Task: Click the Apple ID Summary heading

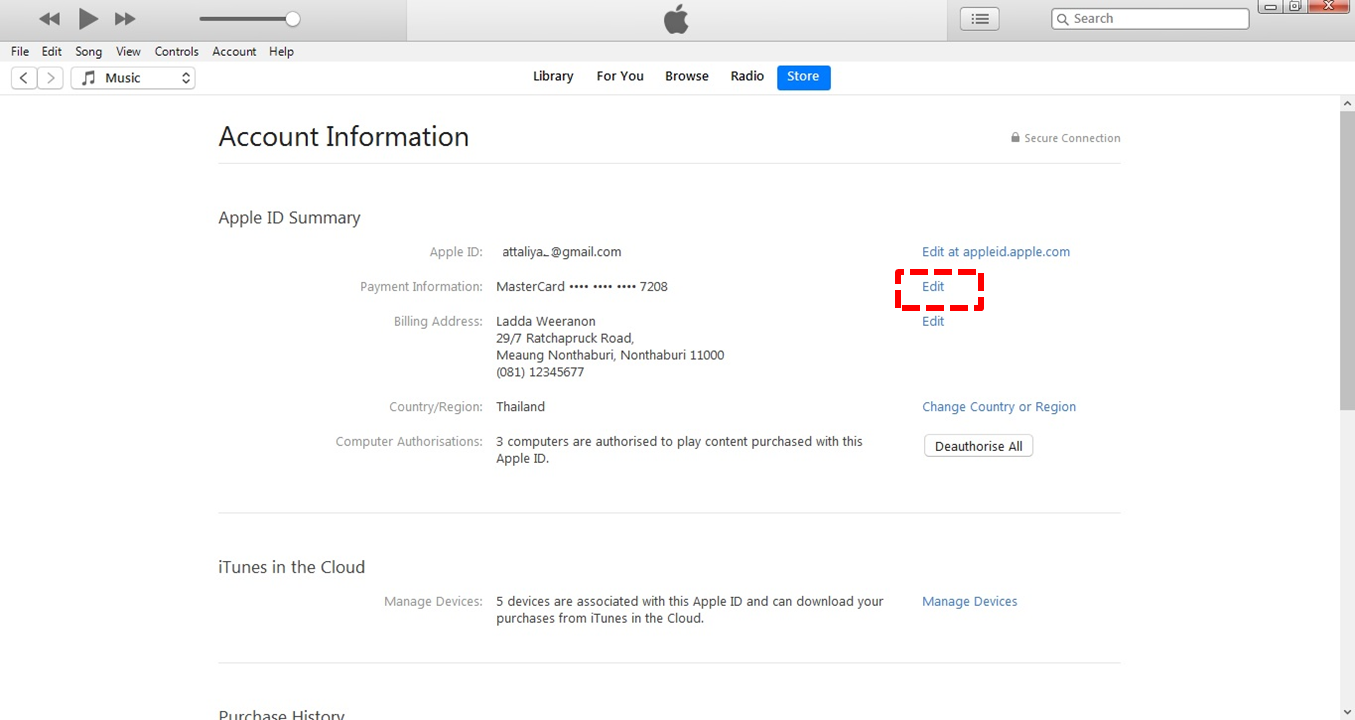Action: pyautogui.click(x=289, y=218)
